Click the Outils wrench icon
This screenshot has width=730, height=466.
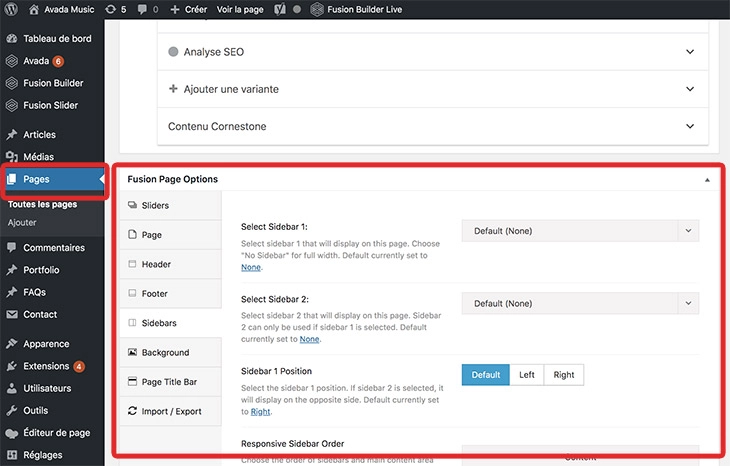click(x=12, y=411)
